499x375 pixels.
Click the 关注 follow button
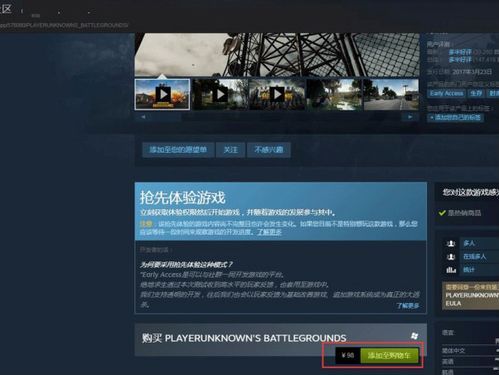(x=230, y=150)
